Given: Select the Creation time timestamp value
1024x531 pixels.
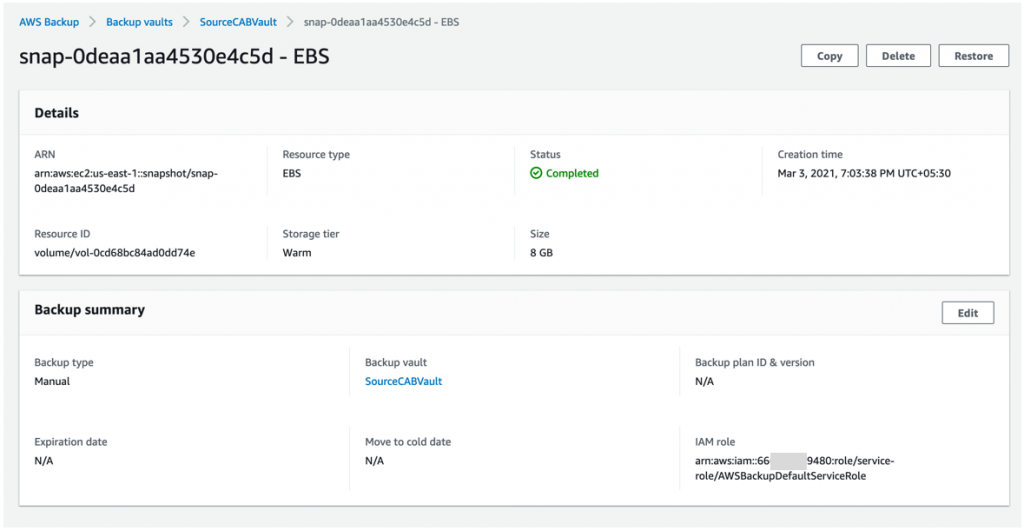Looking at the screenshot, I should pyautogui.click(x=863, y=174).
